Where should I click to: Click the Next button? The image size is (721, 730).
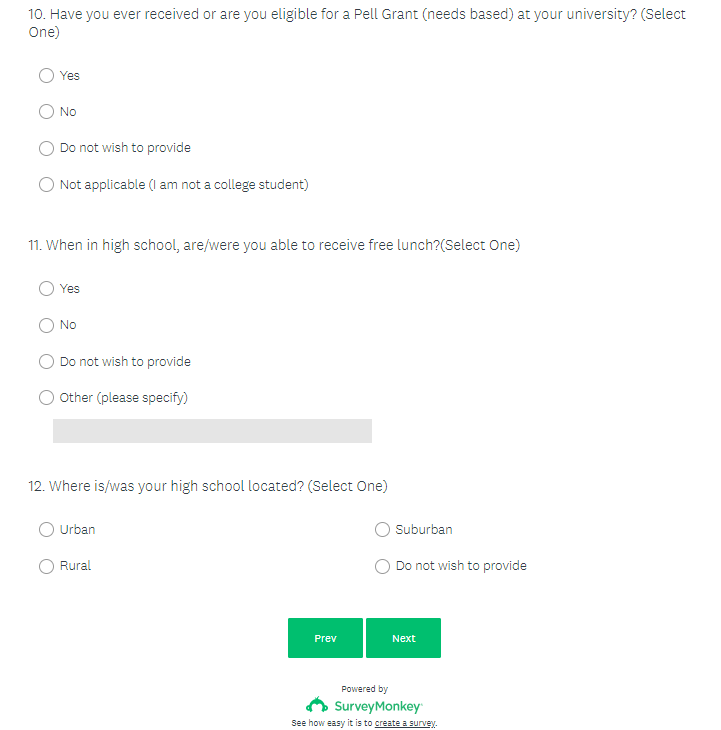403,638
